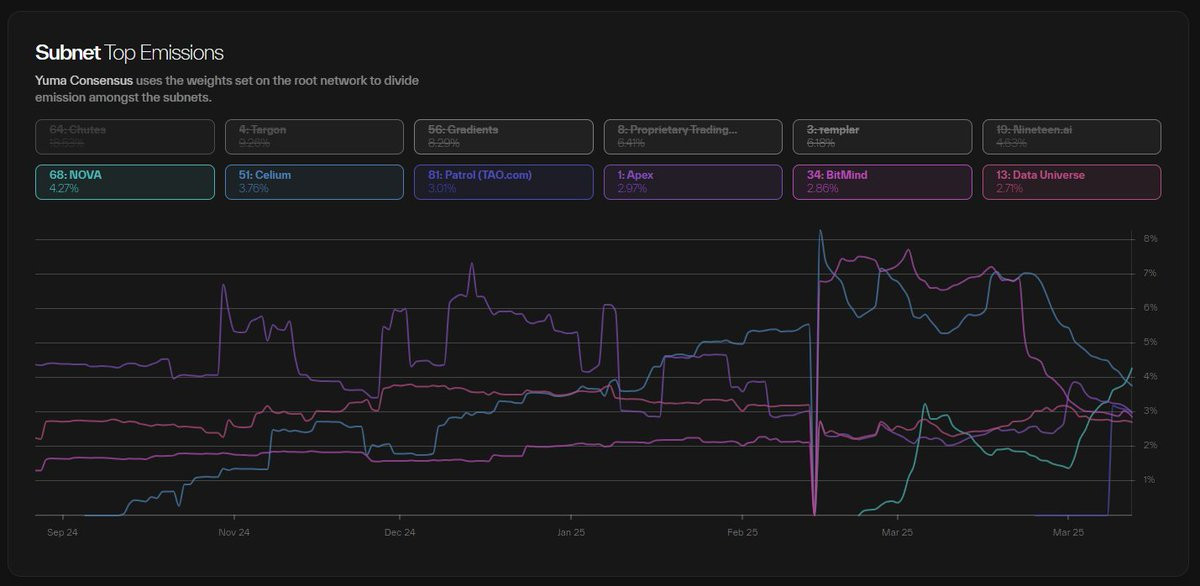Click the 3% y-axis label

point(1150,411)
